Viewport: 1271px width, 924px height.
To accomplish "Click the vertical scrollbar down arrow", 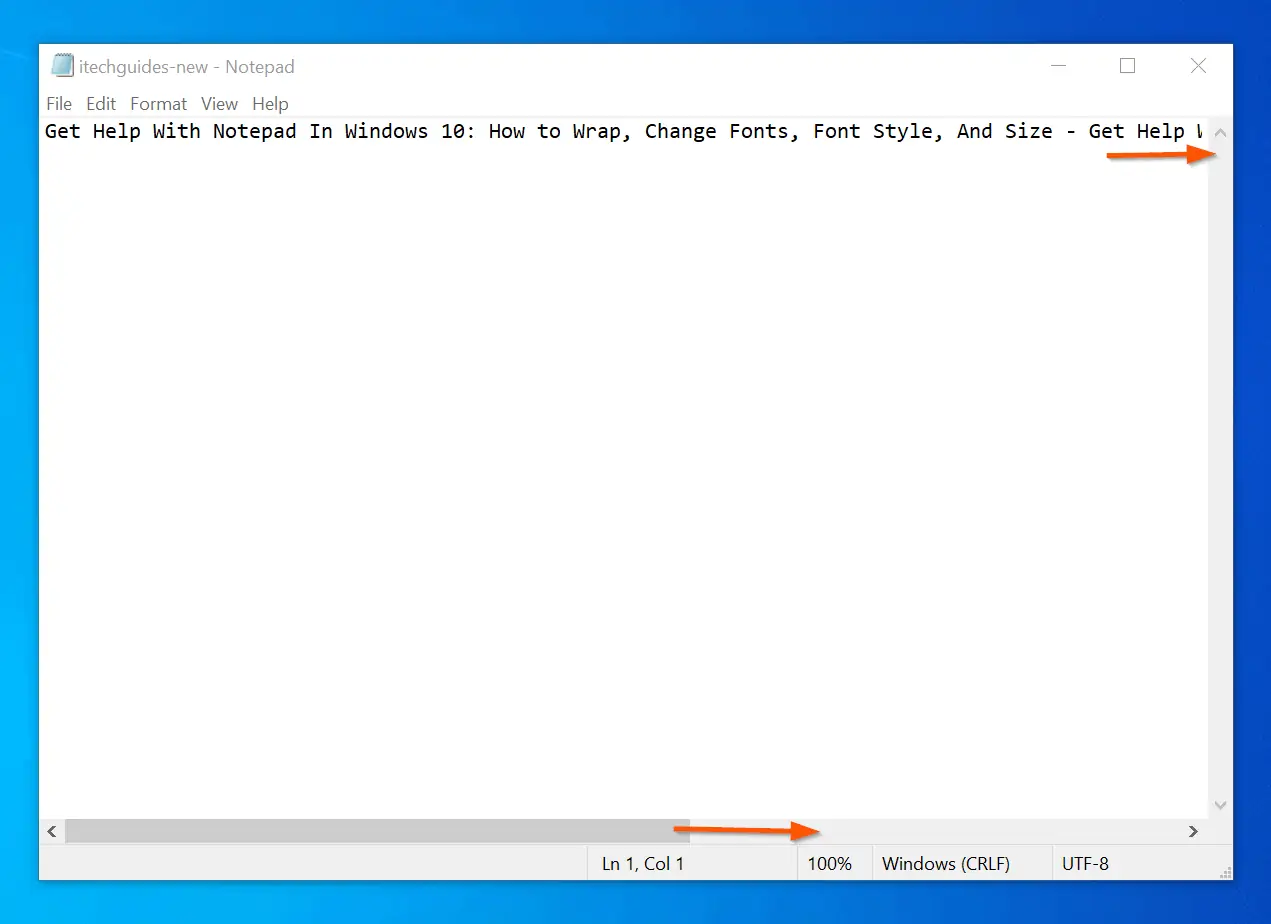I will point(1220,805).
